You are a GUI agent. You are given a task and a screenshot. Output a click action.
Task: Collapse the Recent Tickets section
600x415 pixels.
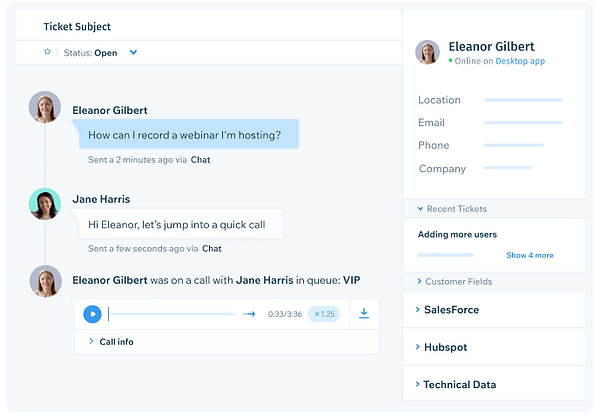click(x=452, y=209)
